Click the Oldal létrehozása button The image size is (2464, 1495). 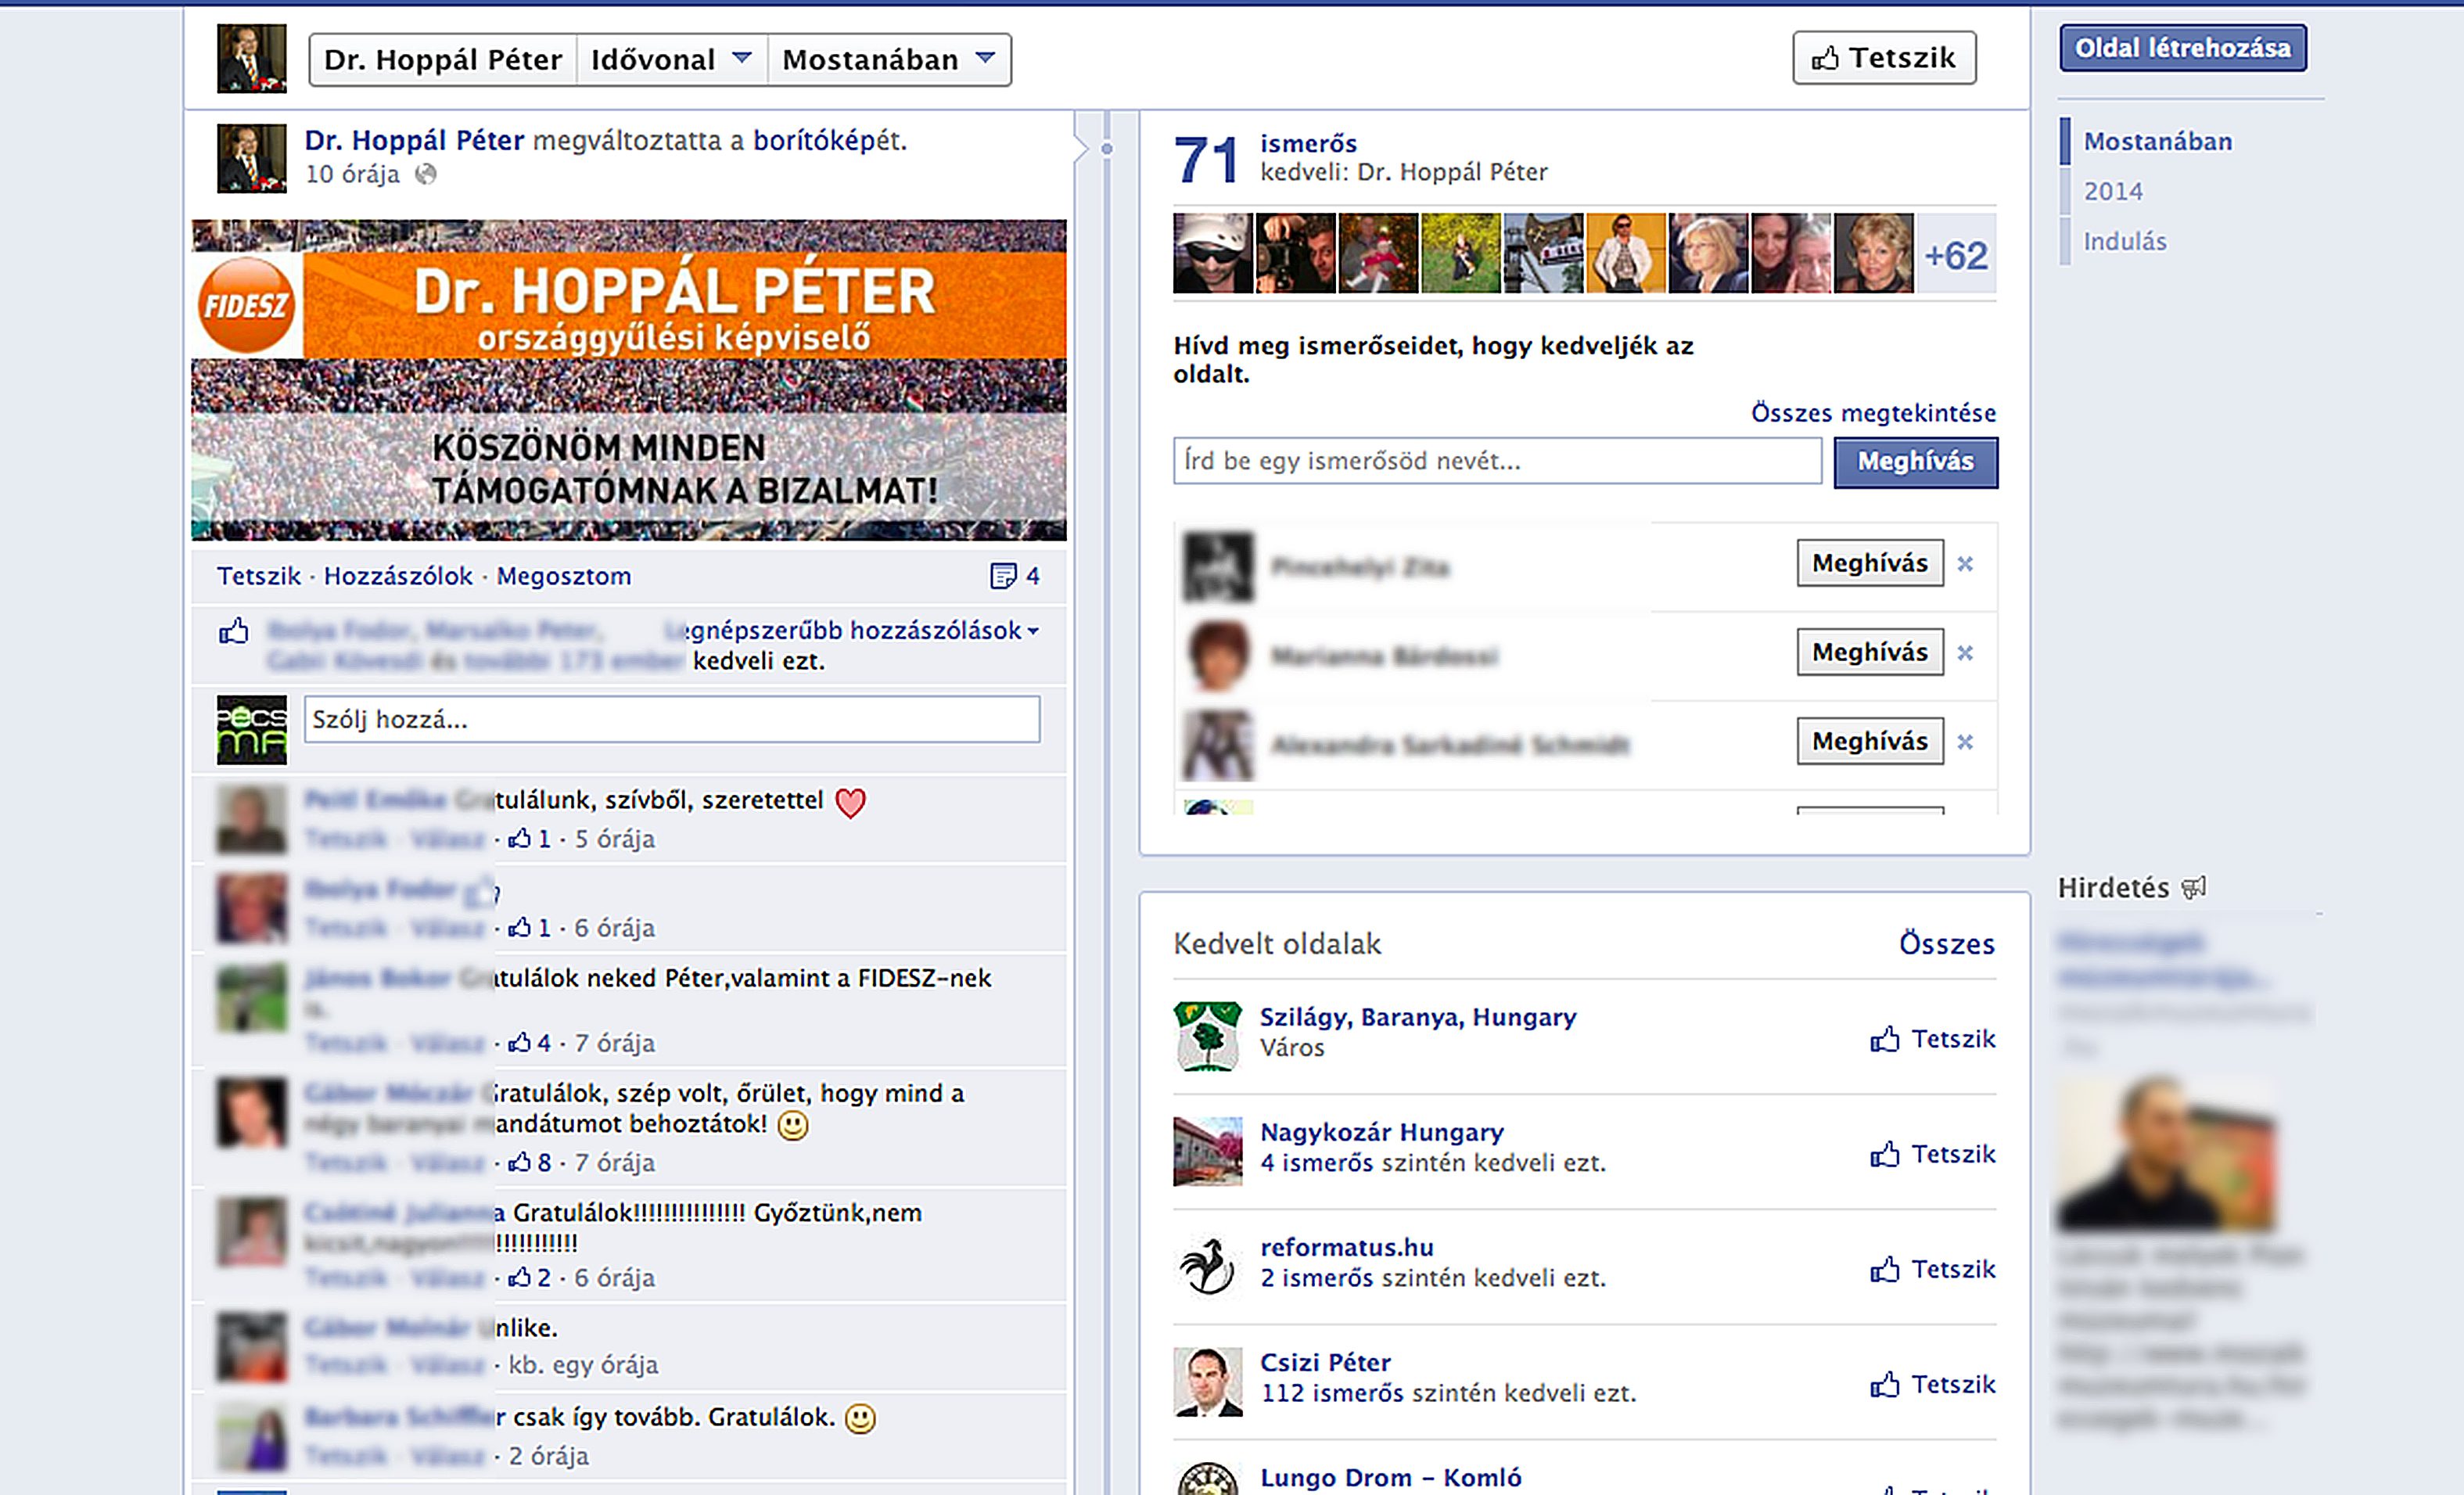click(x=2183, y=48)
